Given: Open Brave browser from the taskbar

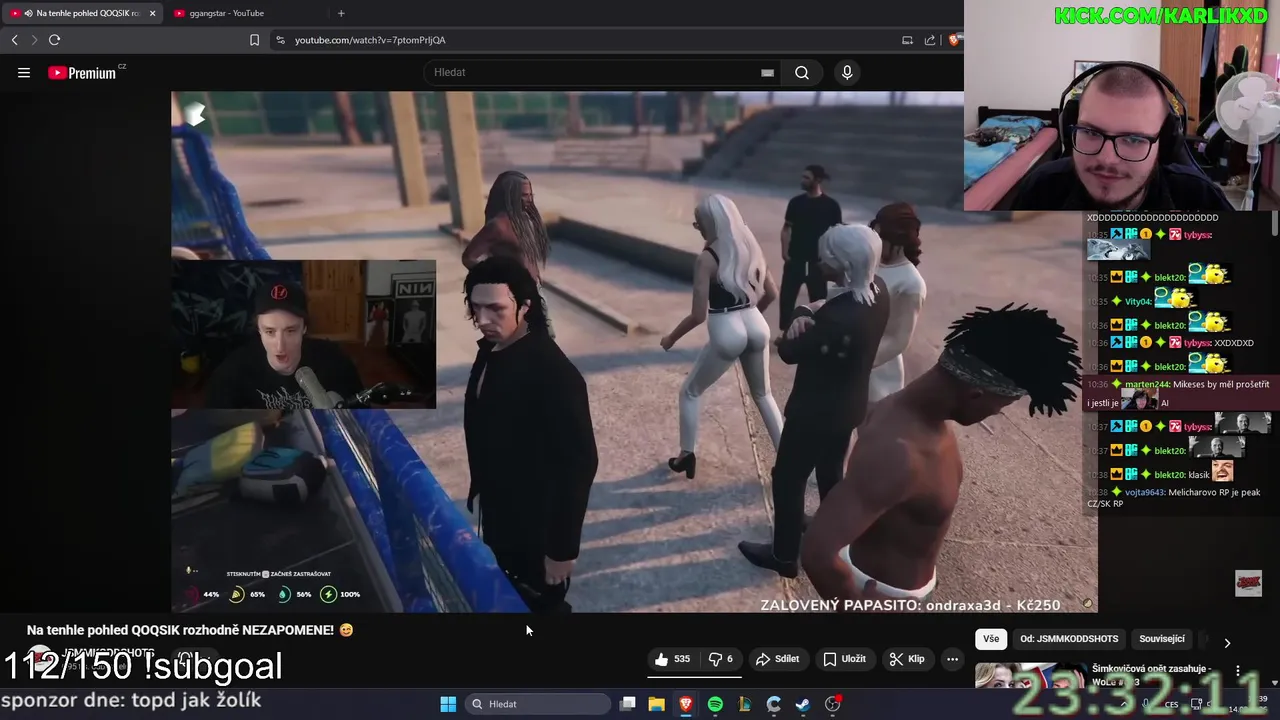Looking at the screenshot, I should 686,704.
